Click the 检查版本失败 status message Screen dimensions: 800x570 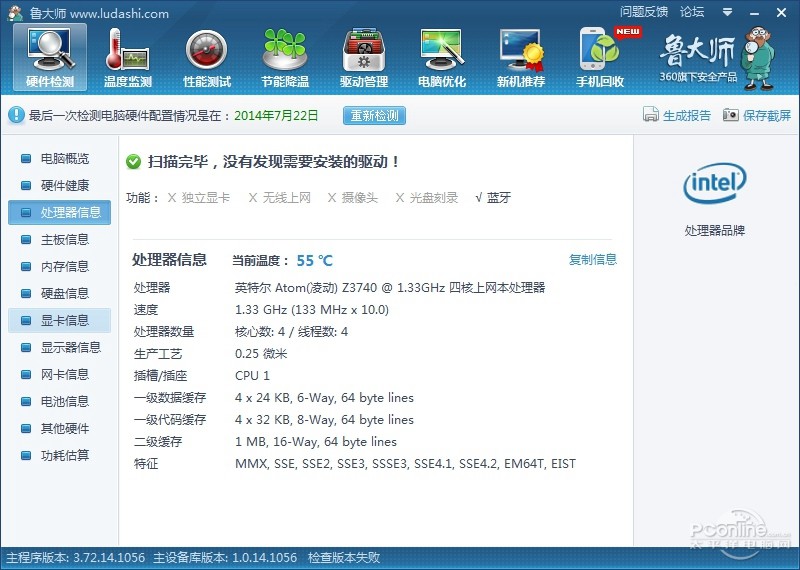click(x=344, y=557)
